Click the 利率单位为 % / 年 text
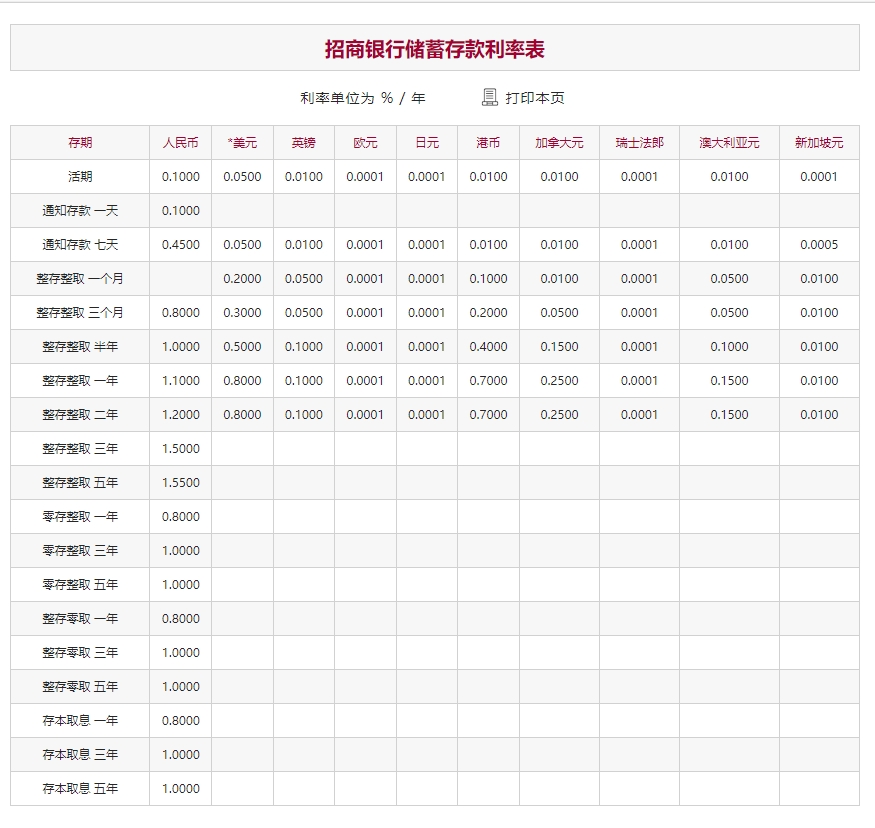 (362, 98)
